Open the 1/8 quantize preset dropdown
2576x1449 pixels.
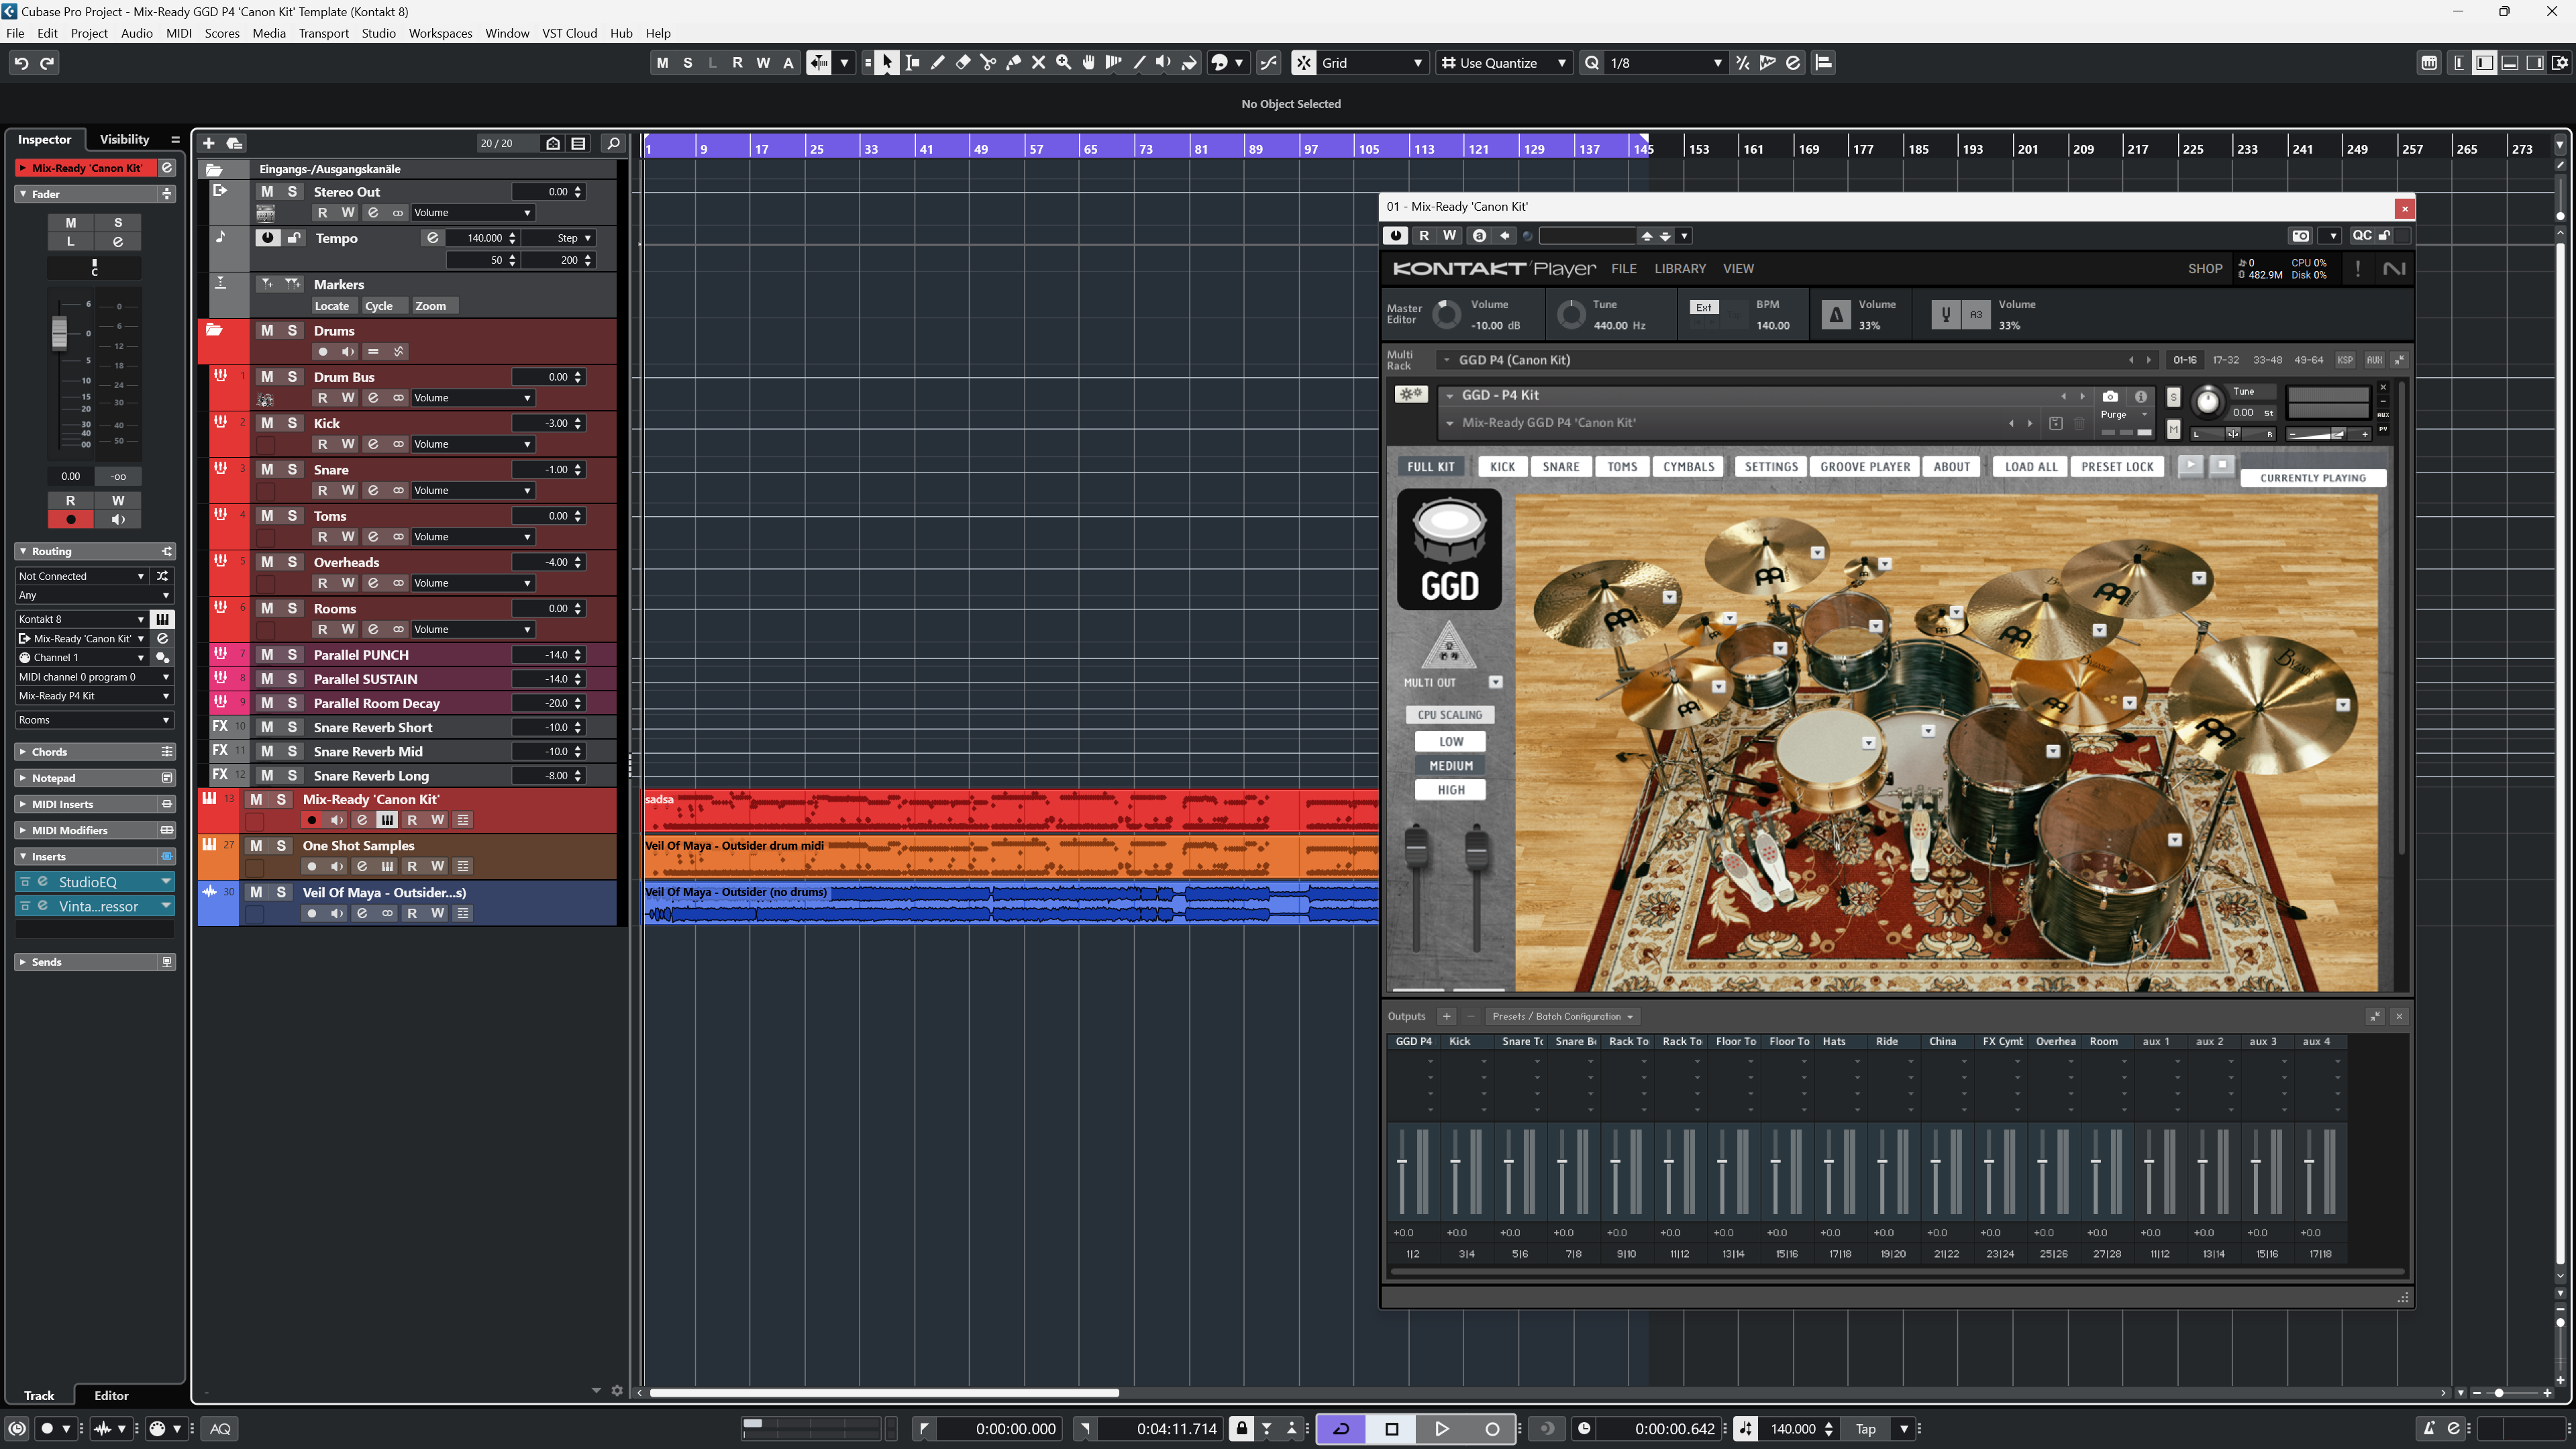tap(1664, 62)
